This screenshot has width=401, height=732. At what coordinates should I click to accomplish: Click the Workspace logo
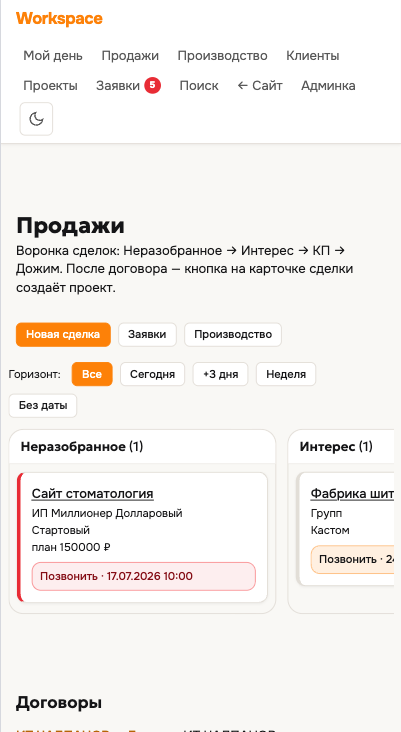click(x=59, y=19)
